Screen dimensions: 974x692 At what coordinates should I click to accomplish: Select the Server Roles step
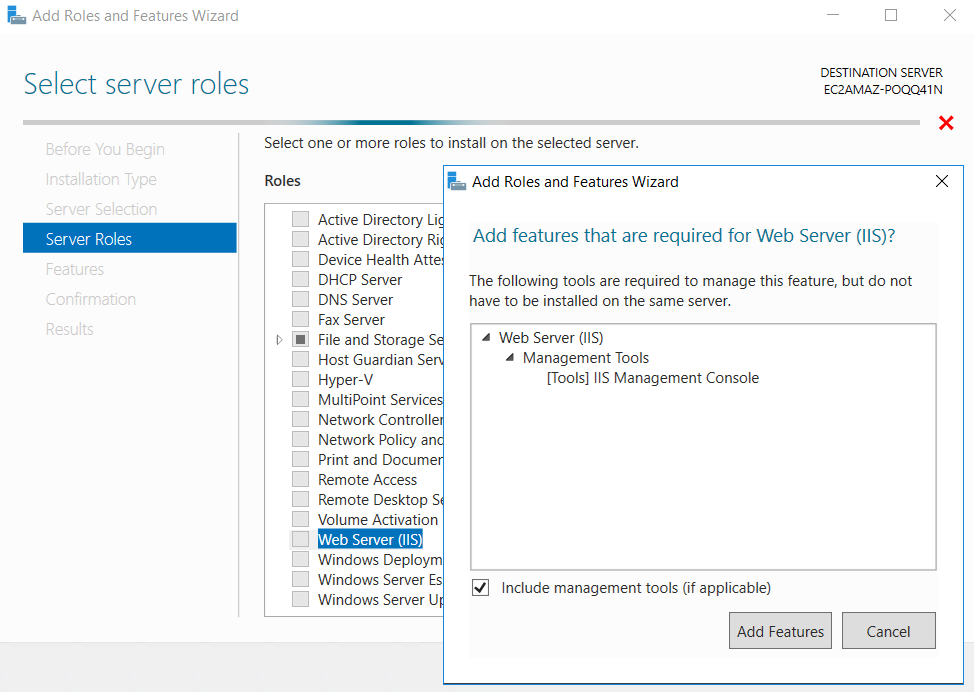point(130,239)
